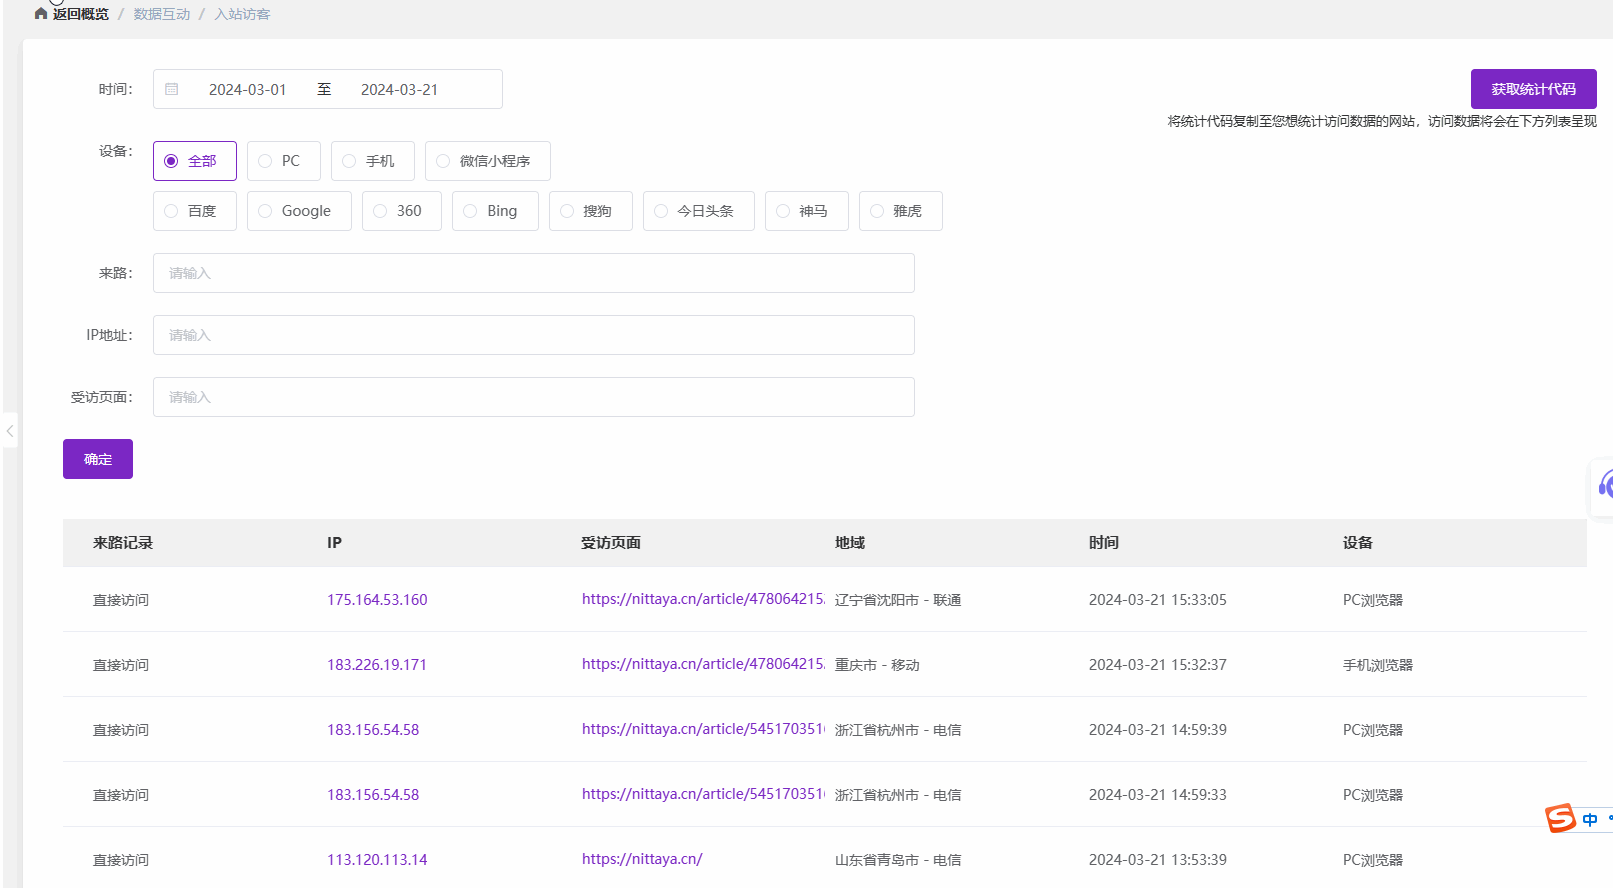The width and height of the screenshot is (1613, 888).
Task: Click the home icon beside 返回概览
Action: click(41, 14)
